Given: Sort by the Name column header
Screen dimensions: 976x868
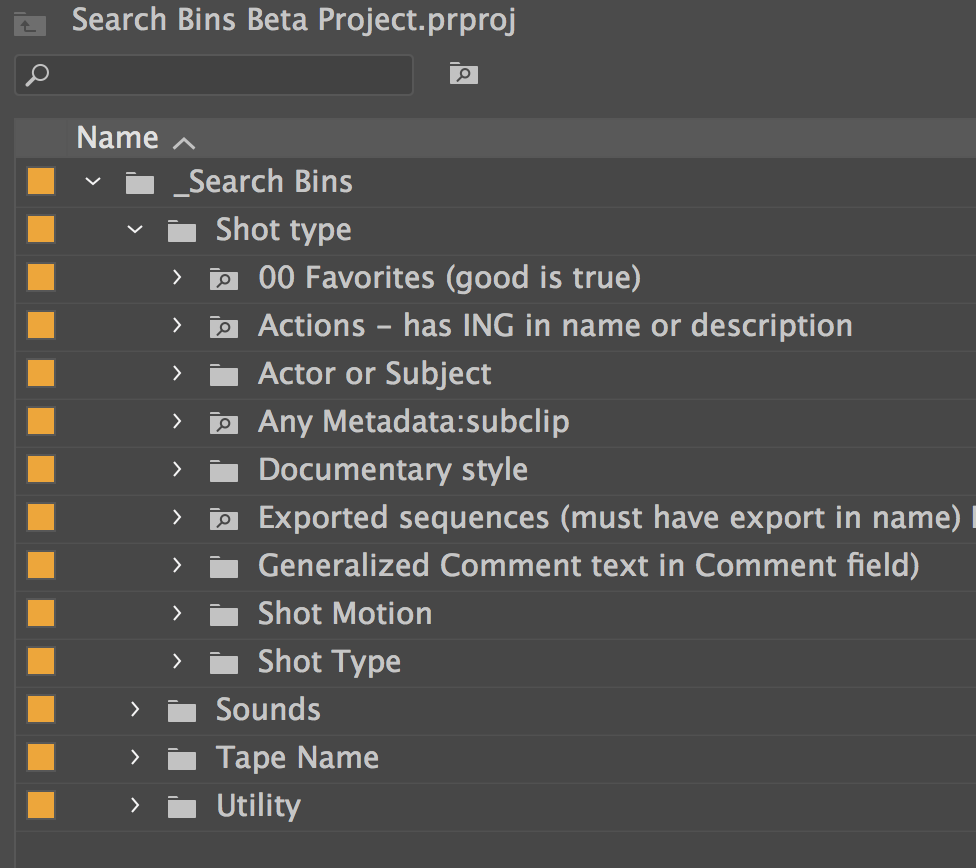Looking at the screenshot, I should [x=117, y=138].
